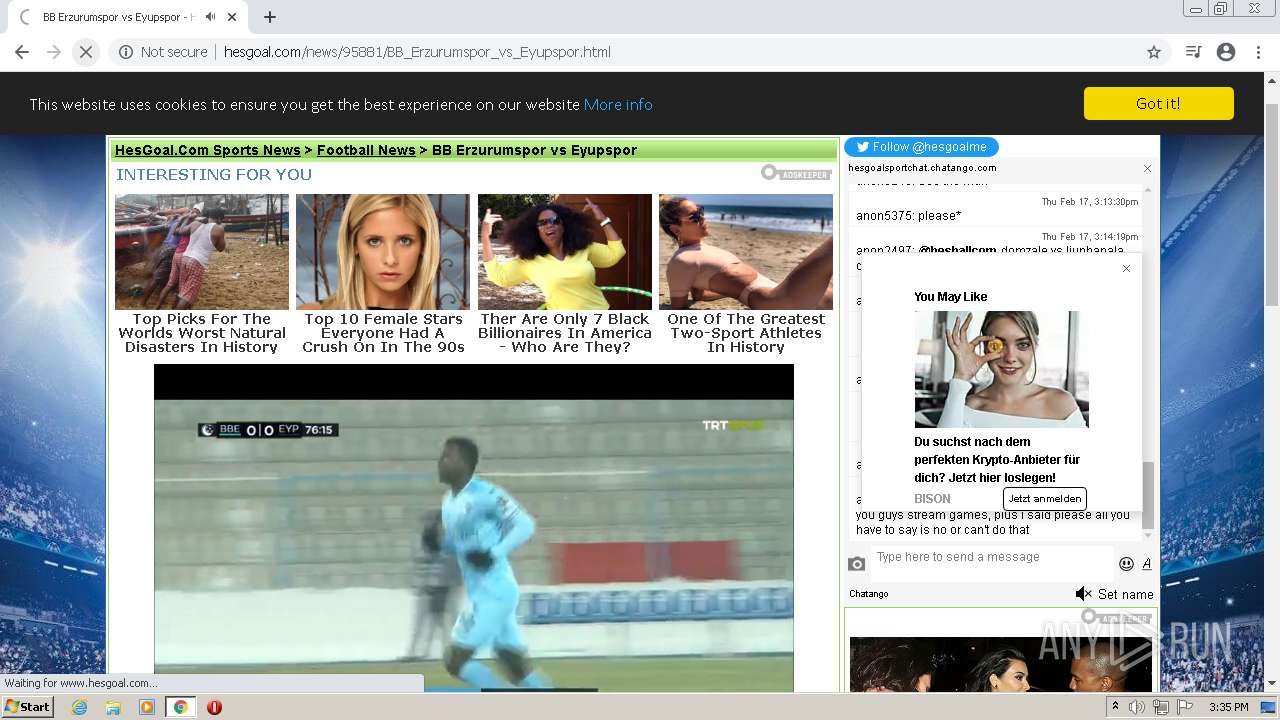Open HesGoal.Com Sports News breadcrumb
Image resolution: width=1280 pixels, height=720 pixels.
click(208, 150)
